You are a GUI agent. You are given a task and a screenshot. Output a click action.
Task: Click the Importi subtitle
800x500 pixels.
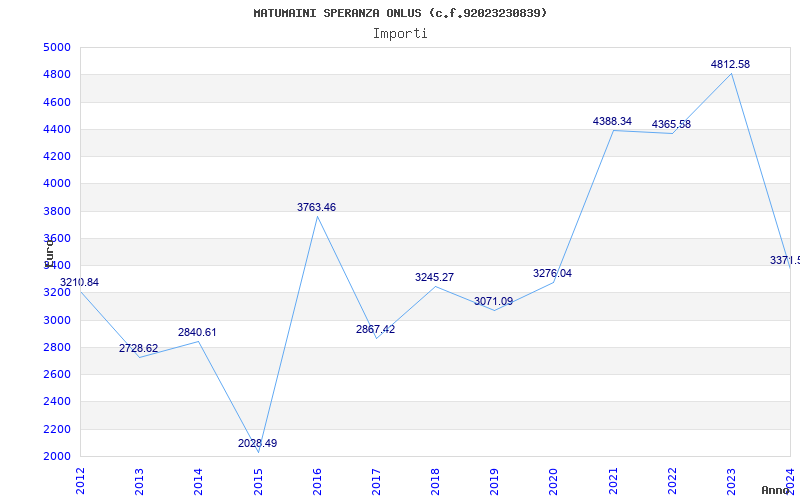(400, 34)
